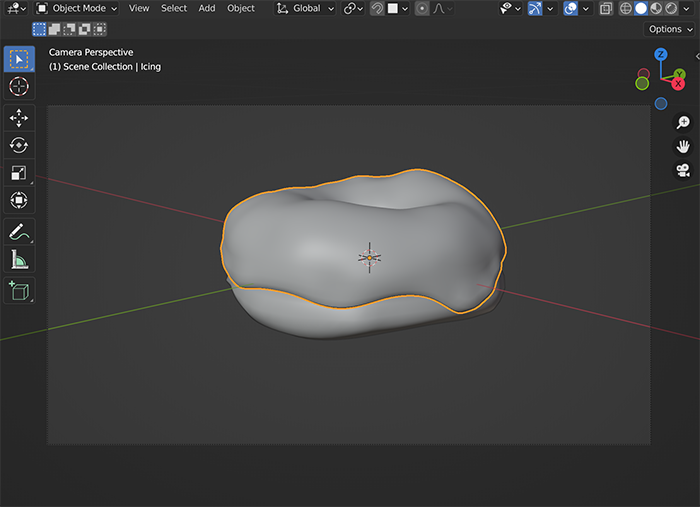Toggle the snapping magnet button
700x507 pixels.
[377, 8]
